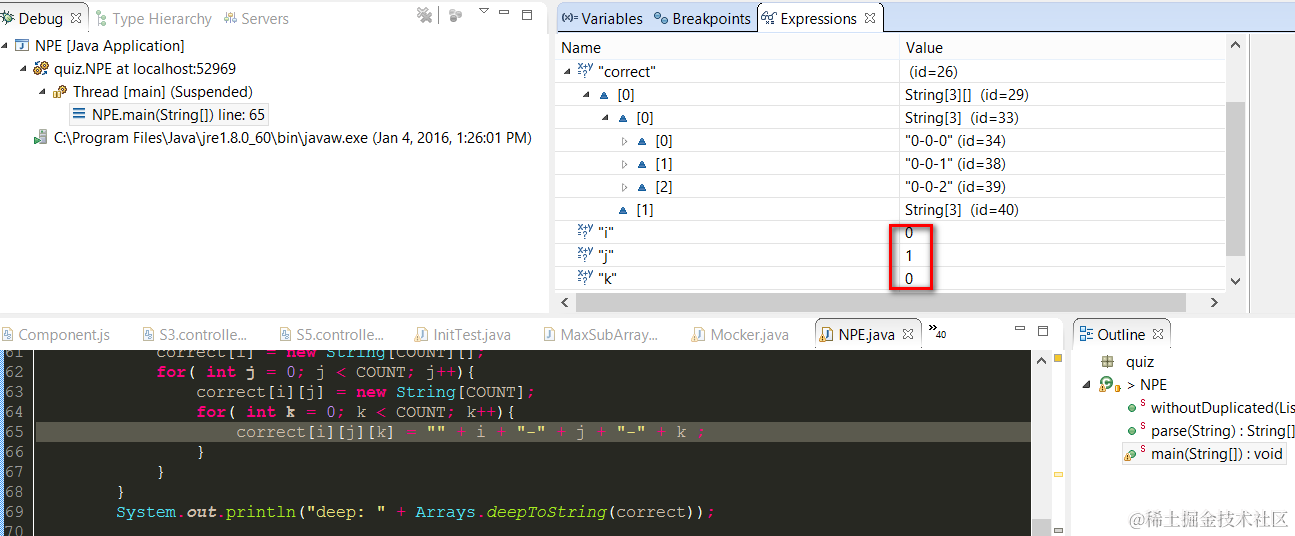Open the Mocker.java editor tab
This screenshot has height=536, width=1295.
[x=740, y=335]
